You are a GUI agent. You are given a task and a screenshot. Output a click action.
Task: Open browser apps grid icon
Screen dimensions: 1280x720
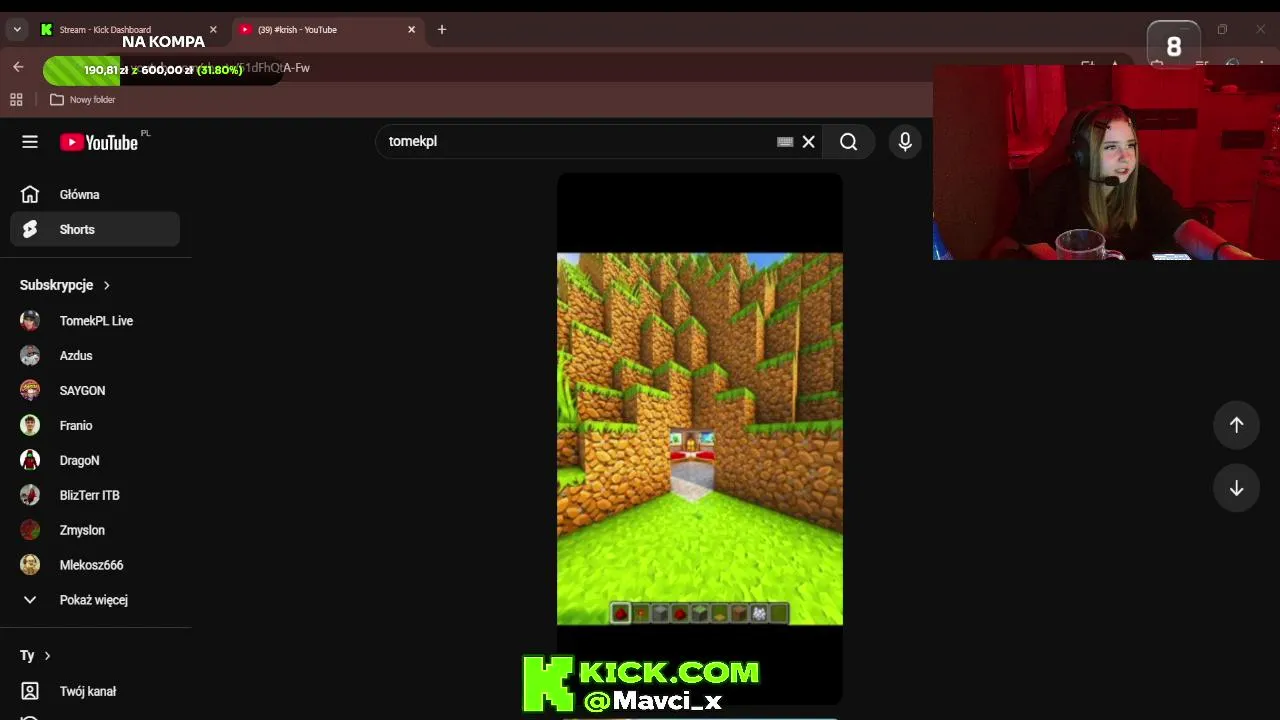point(16,99)
